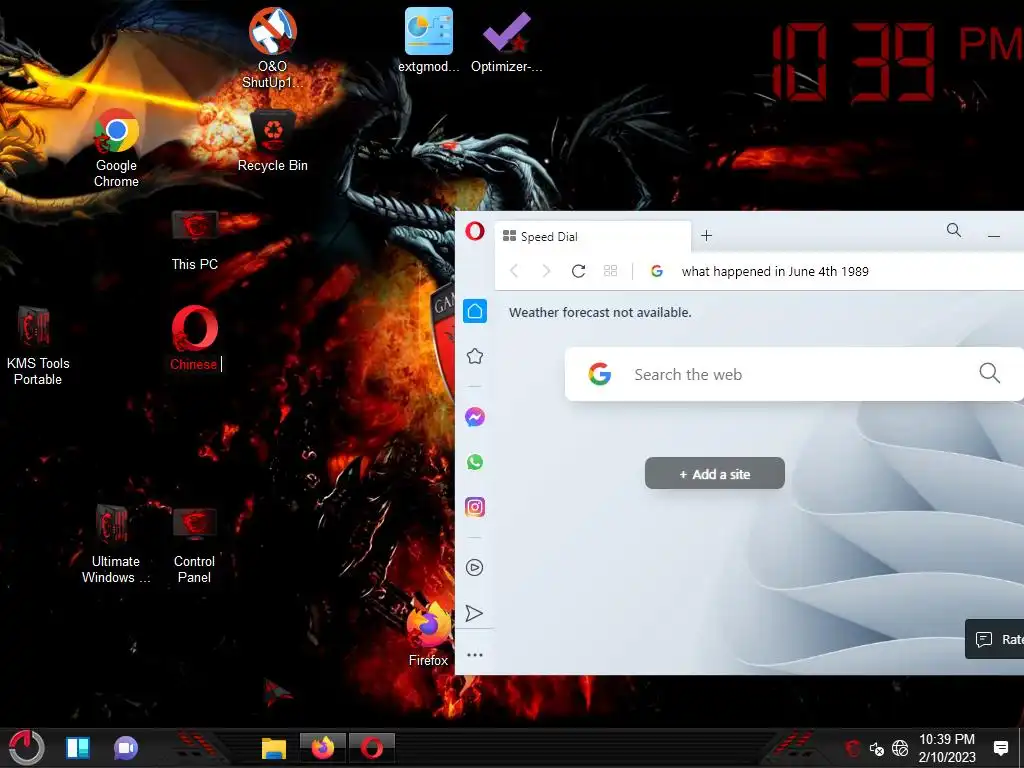
Task: Click the MSI dragon tray icon
Action: coord(853,748)
